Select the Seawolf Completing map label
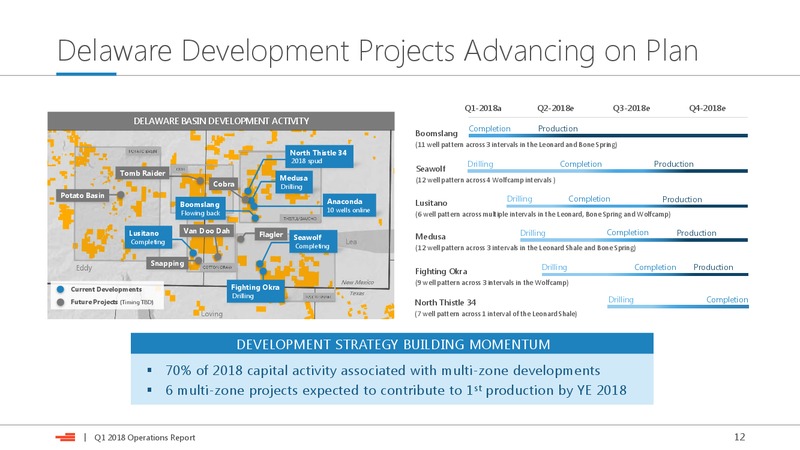Viewport: 800px width, 450px height. (x=313, y=241)
